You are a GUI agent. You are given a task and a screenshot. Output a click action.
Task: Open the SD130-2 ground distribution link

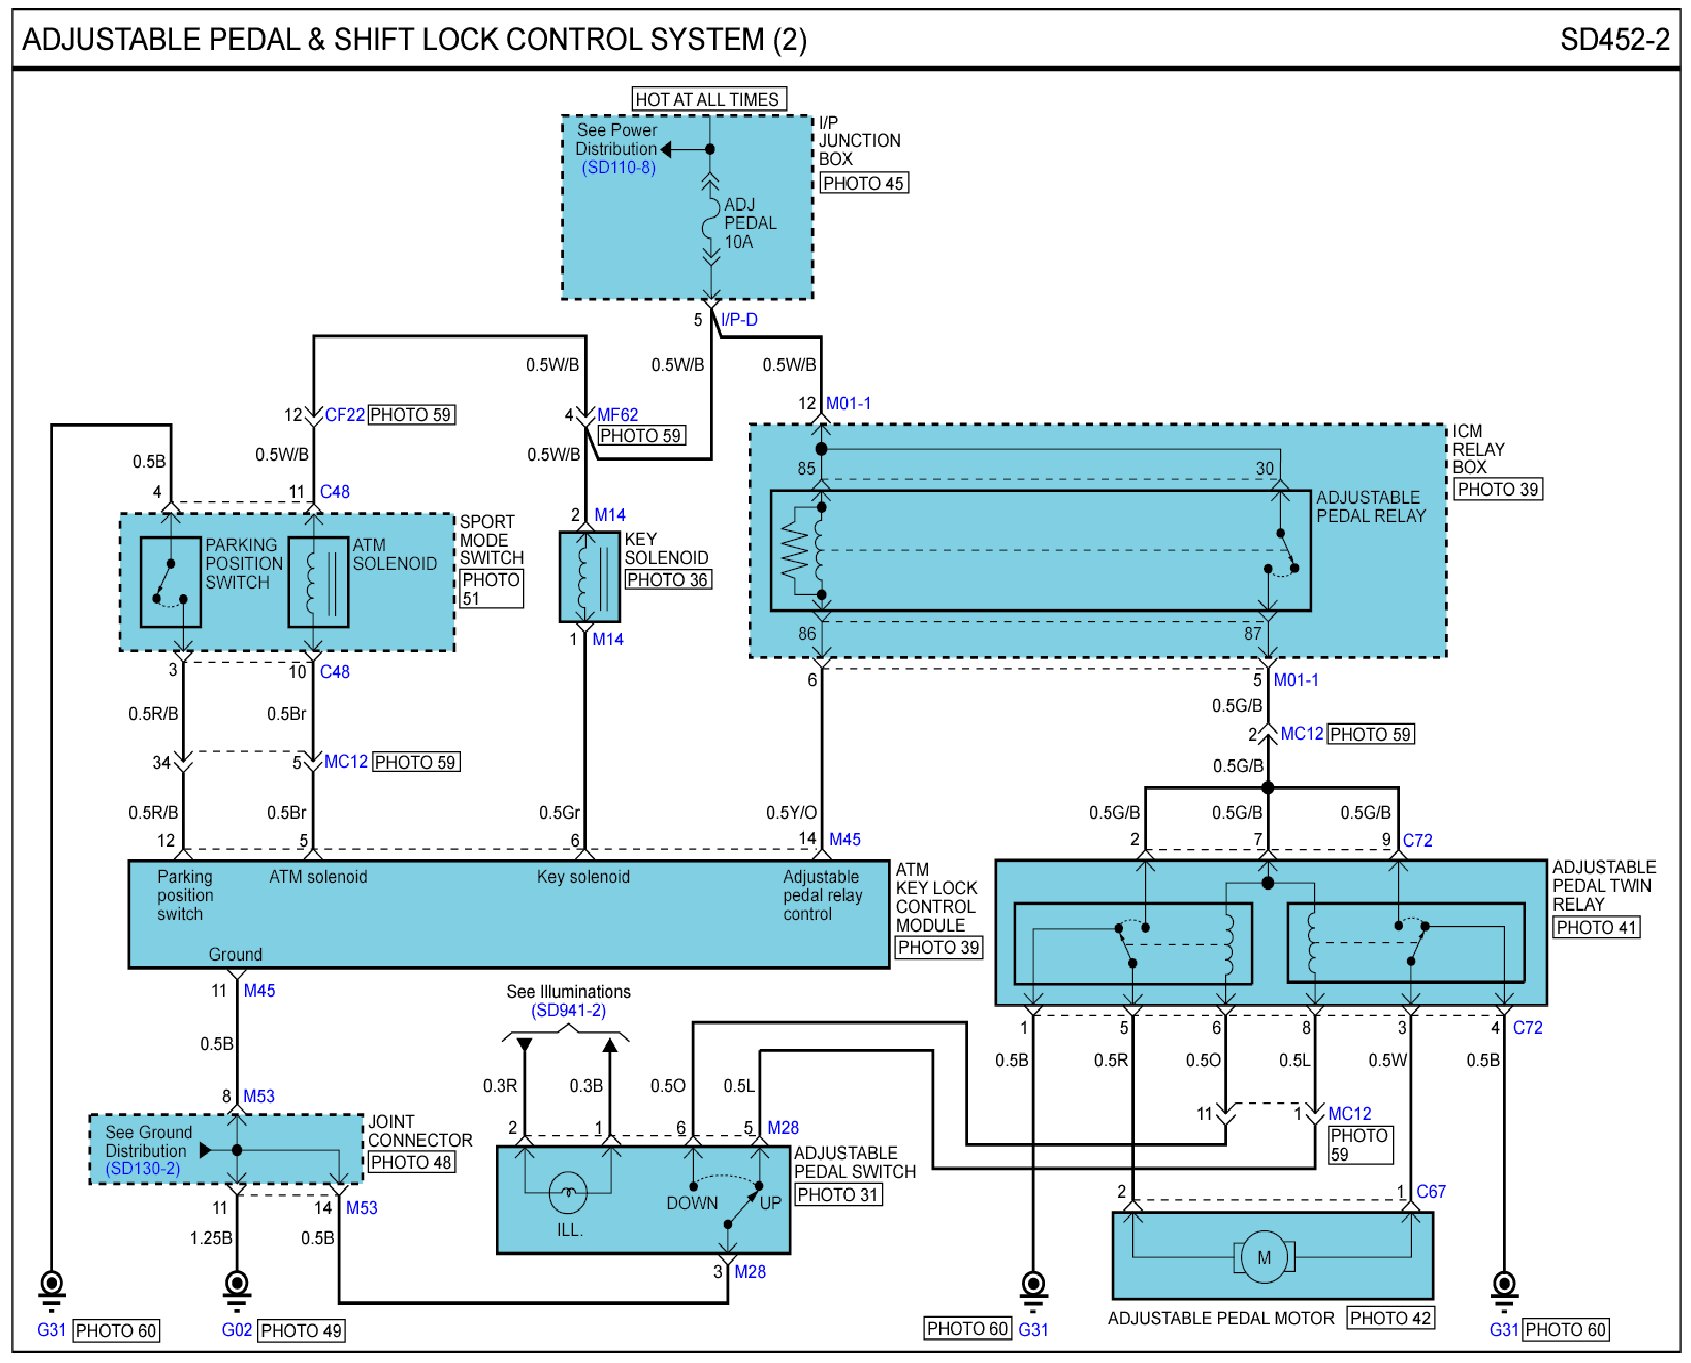pos(143,1168)
